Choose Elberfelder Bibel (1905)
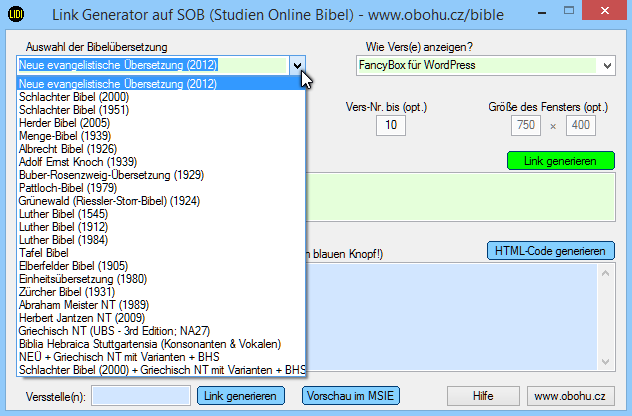The height and width of the screenshot is (416, 632). 161,266
